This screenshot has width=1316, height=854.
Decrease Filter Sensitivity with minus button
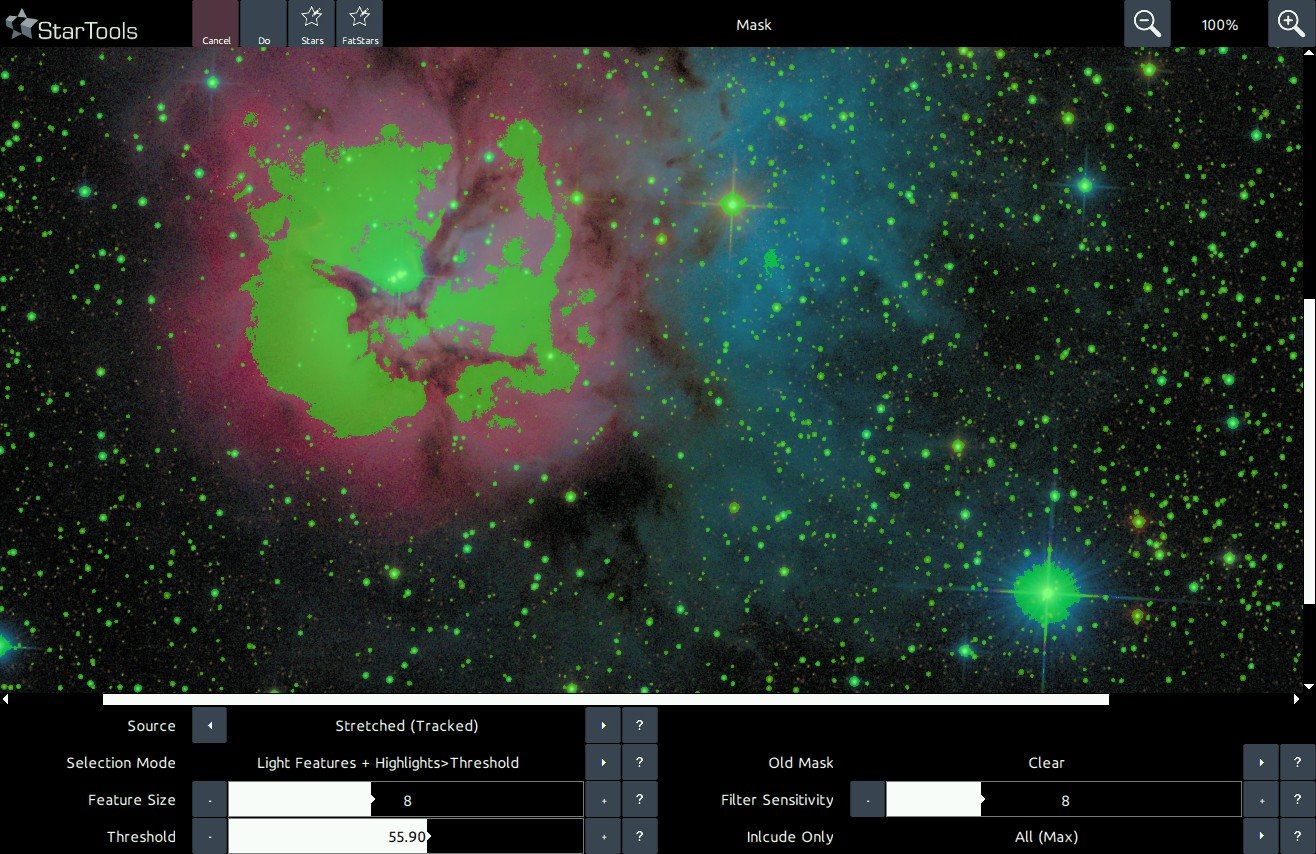(x=868, y=800)
